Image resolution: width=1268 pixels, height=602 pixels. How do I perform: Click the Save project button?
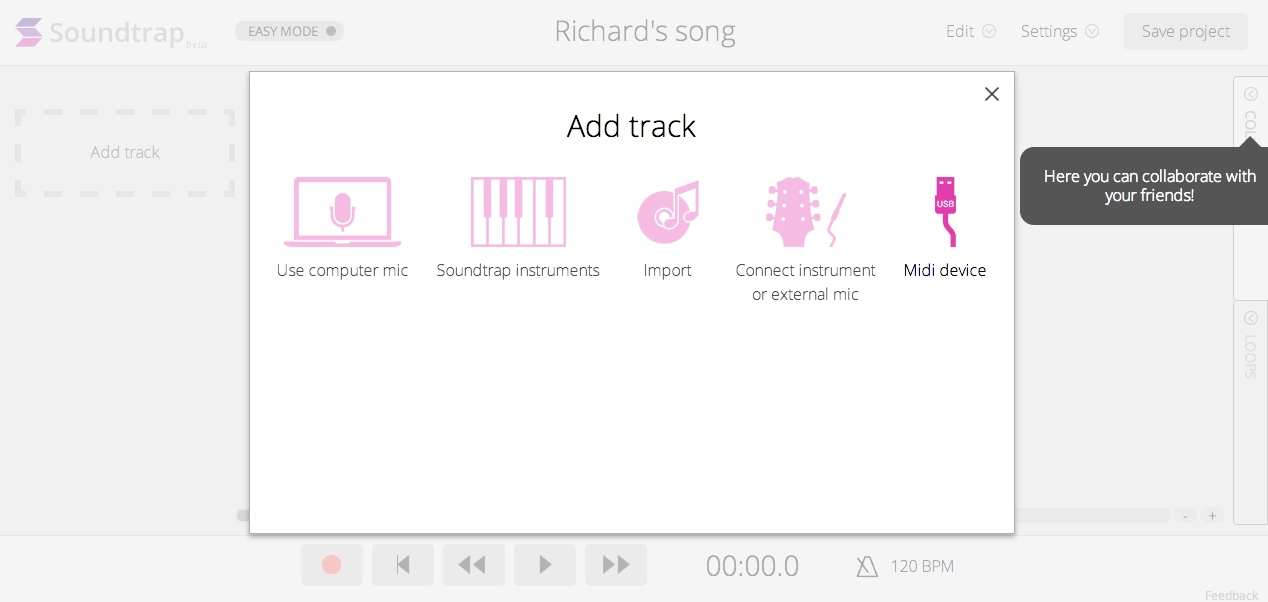tap(1186, 31)
